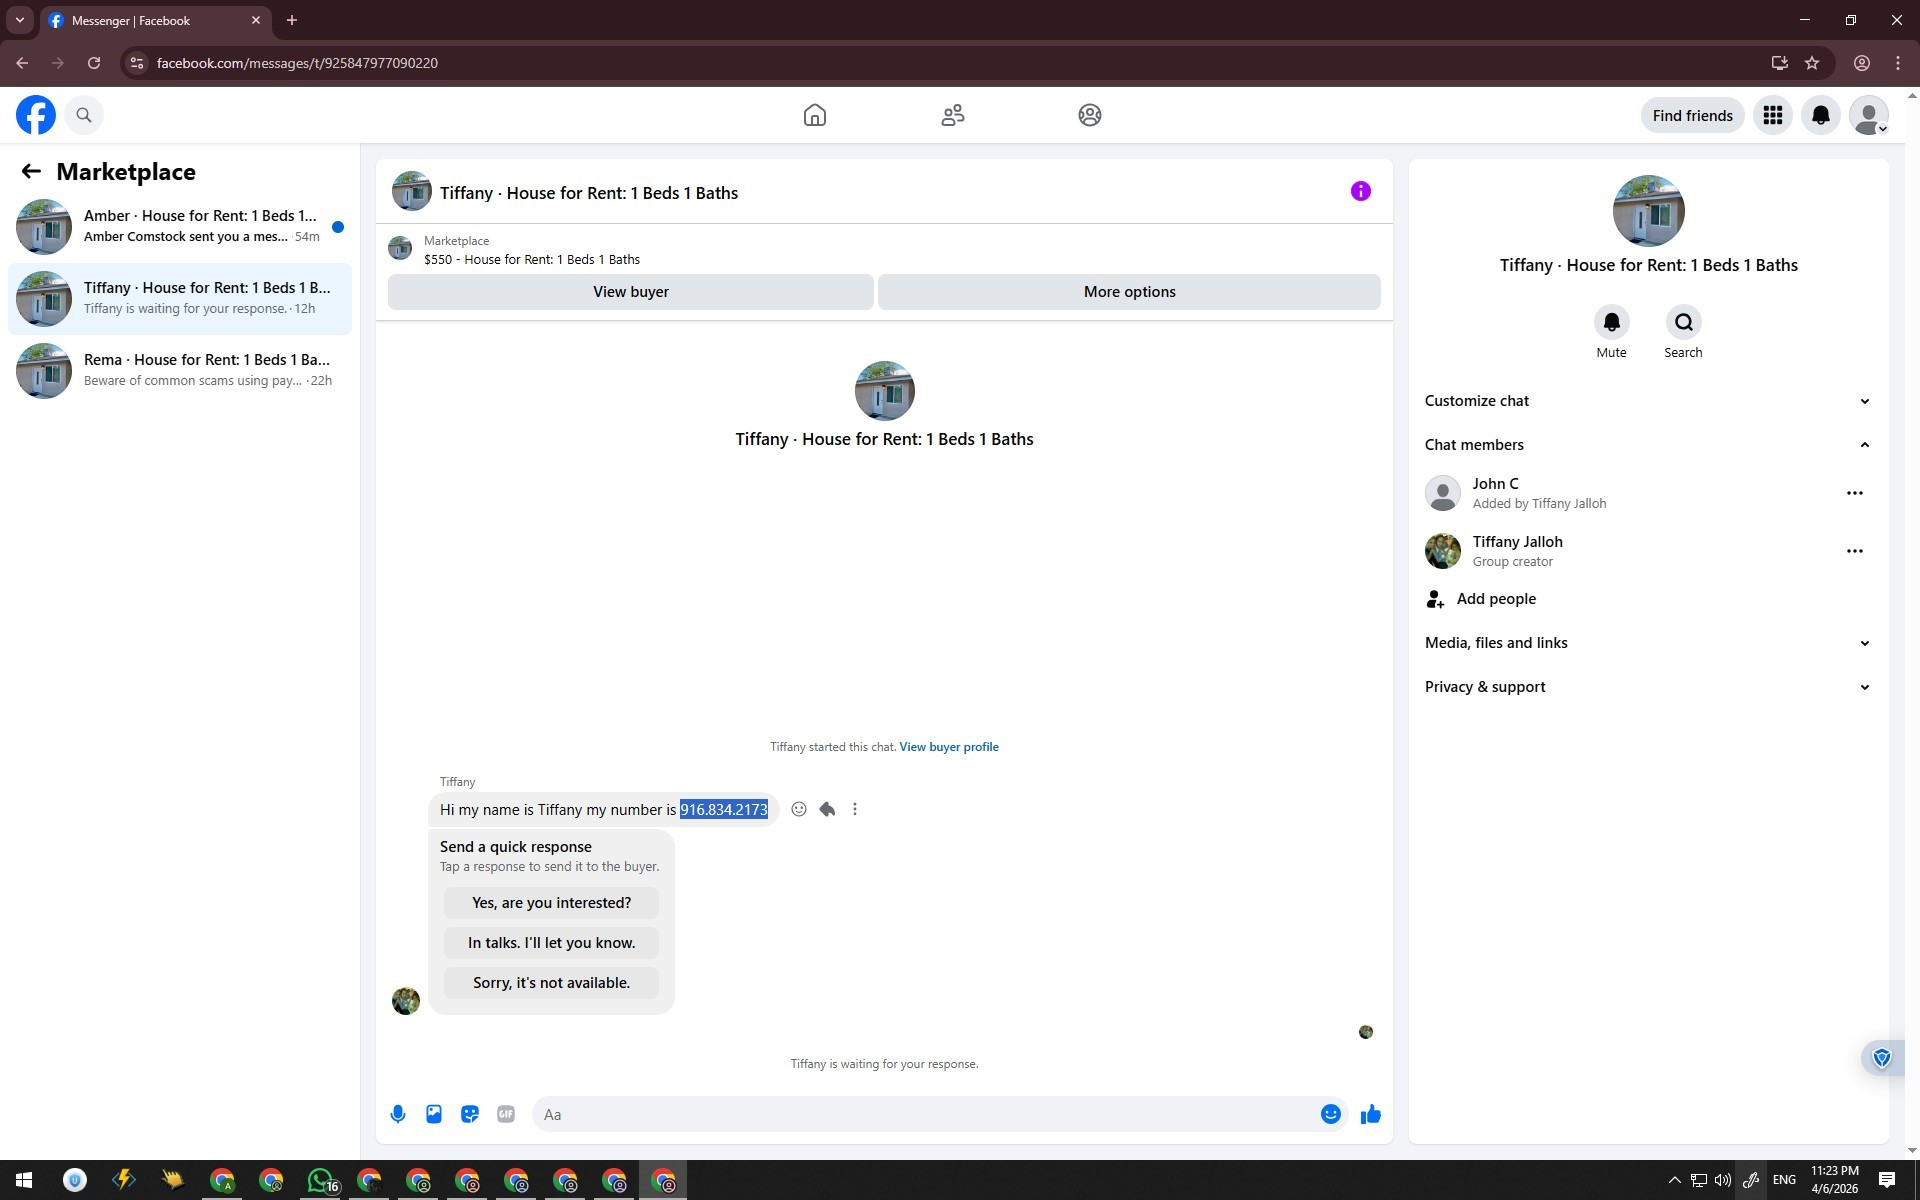Click Find friends button
Screen dimensions: 1920x1200
[1693, 115]
